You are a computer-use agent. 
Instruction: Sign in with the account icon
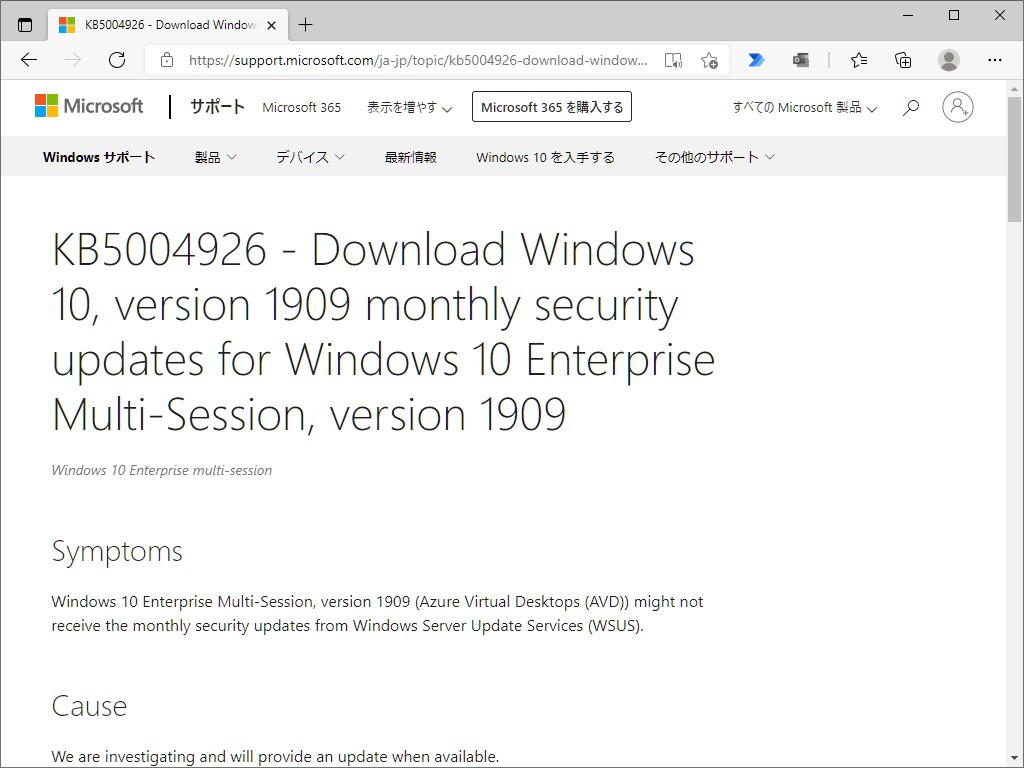(957, 107)
